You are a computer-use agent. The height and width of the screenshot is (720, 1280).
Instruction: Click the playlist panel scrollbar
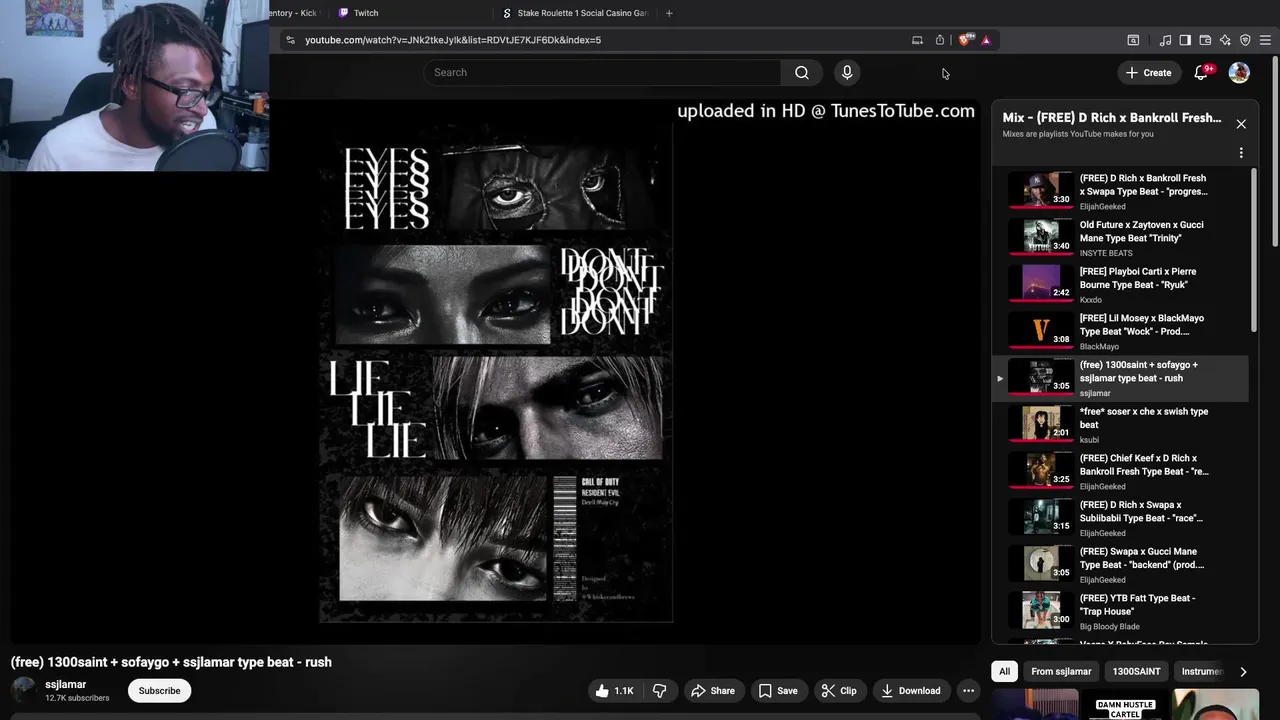coord(1254,250)
